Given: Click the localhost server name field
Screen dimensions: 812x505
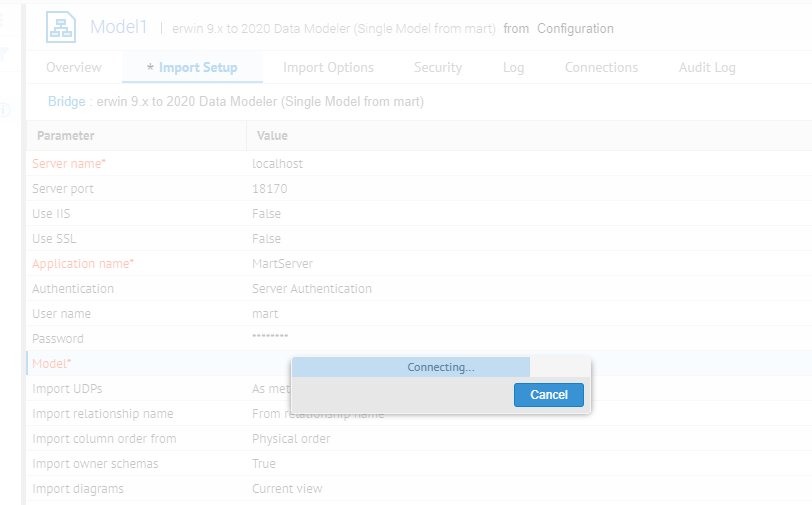Looking at the screenshot, I should tap(277, 164).
